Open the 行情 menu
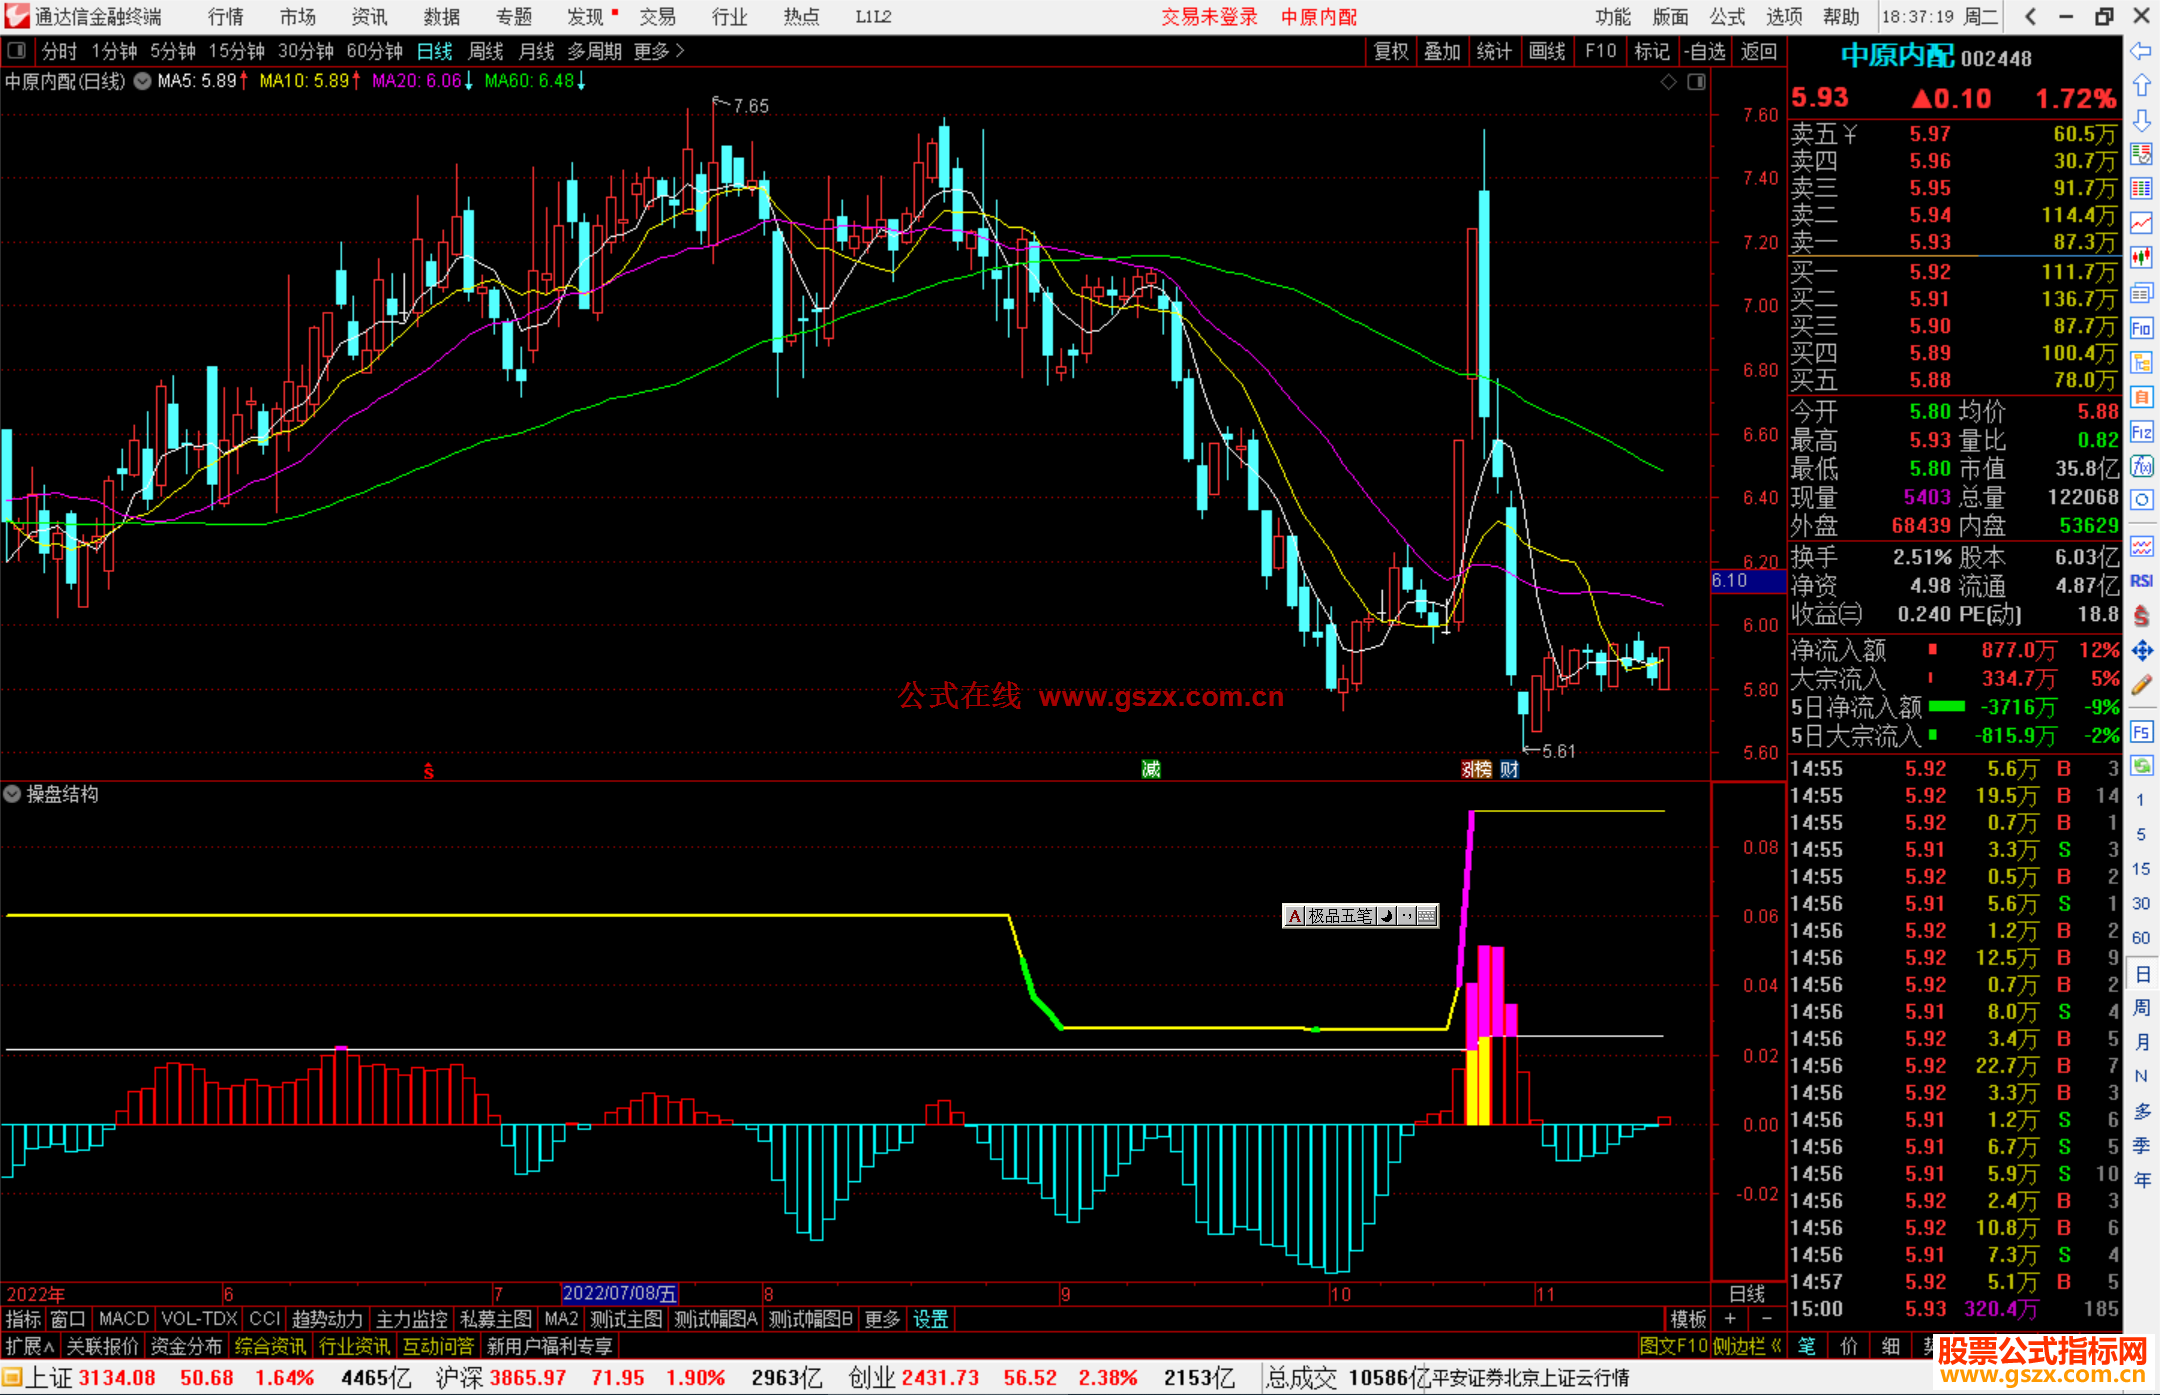The height and width of the screenshot is (1395, 2160). click(x=225, y=17)
